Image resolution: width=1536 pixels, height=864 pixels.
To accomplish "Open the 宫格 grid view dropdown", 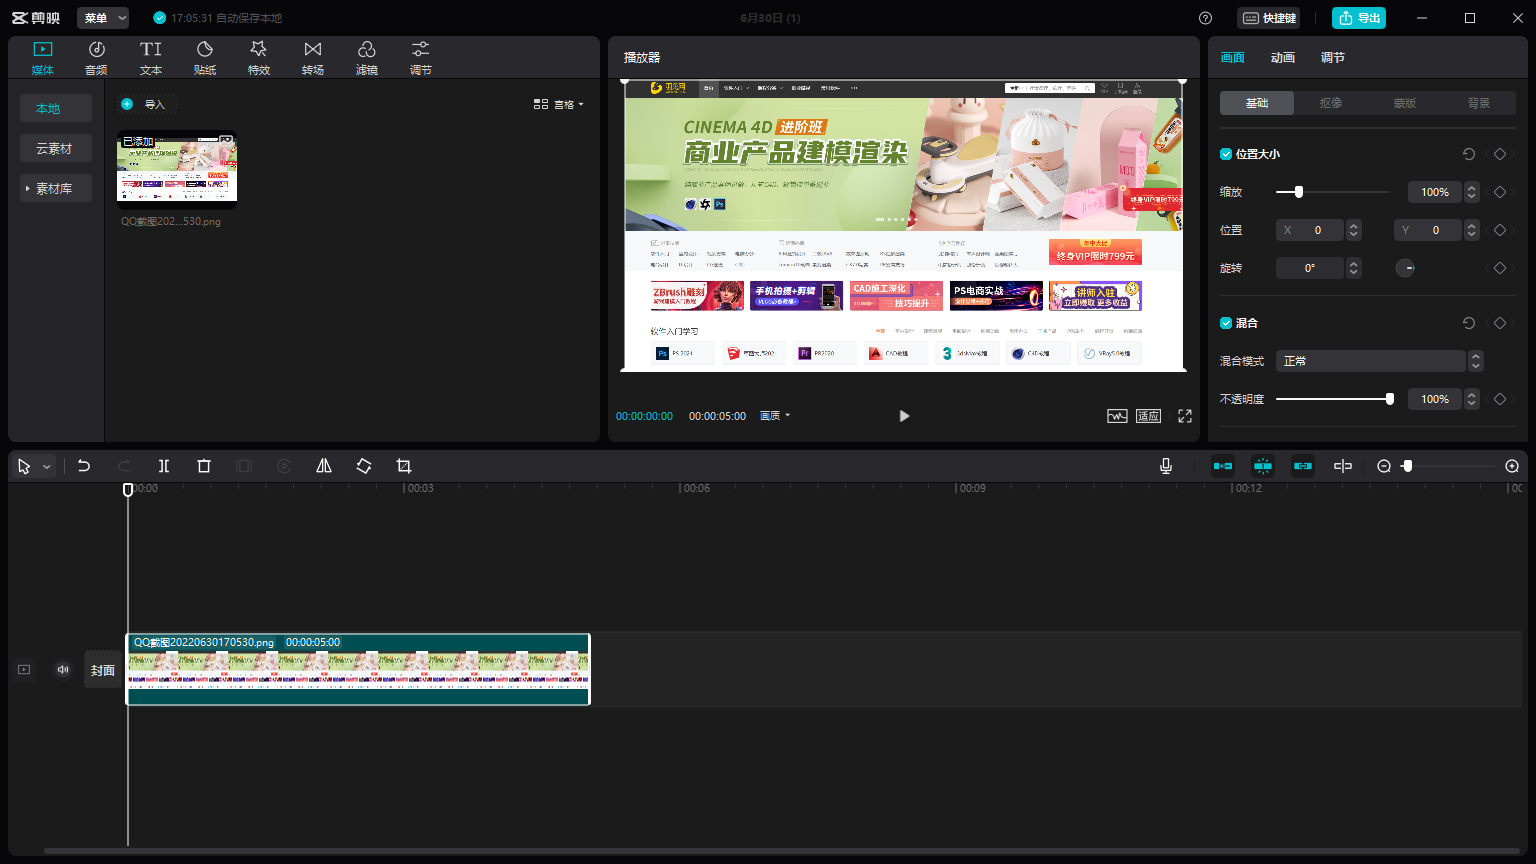I will pos(558,104).
